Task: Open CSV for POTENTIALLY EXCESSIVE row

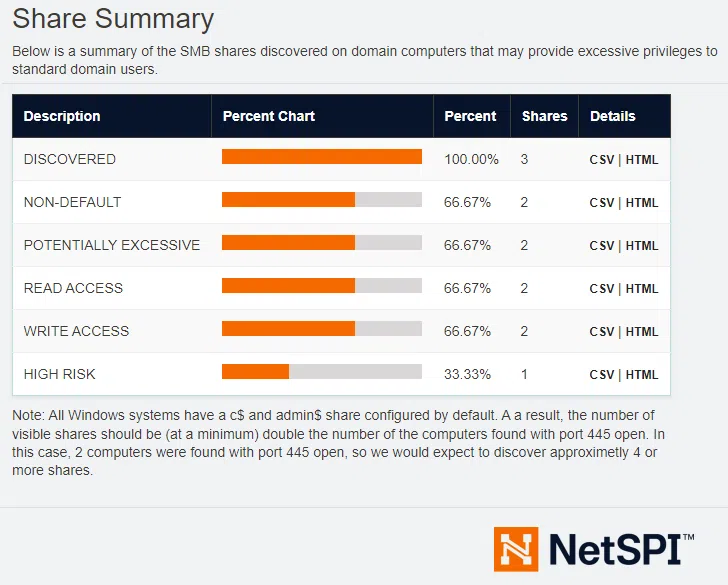Action: 601,246
